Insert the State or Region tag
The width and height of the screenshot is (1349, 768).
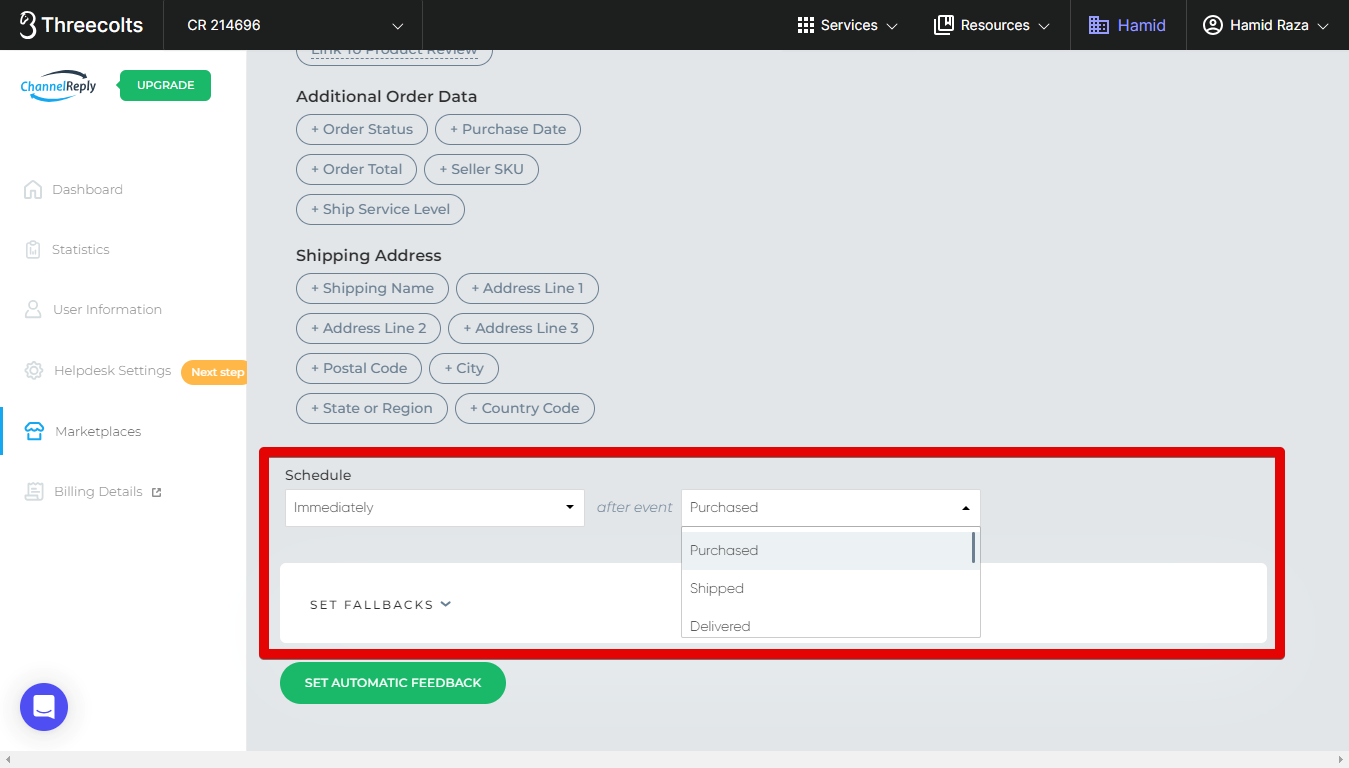pos(372,408)
